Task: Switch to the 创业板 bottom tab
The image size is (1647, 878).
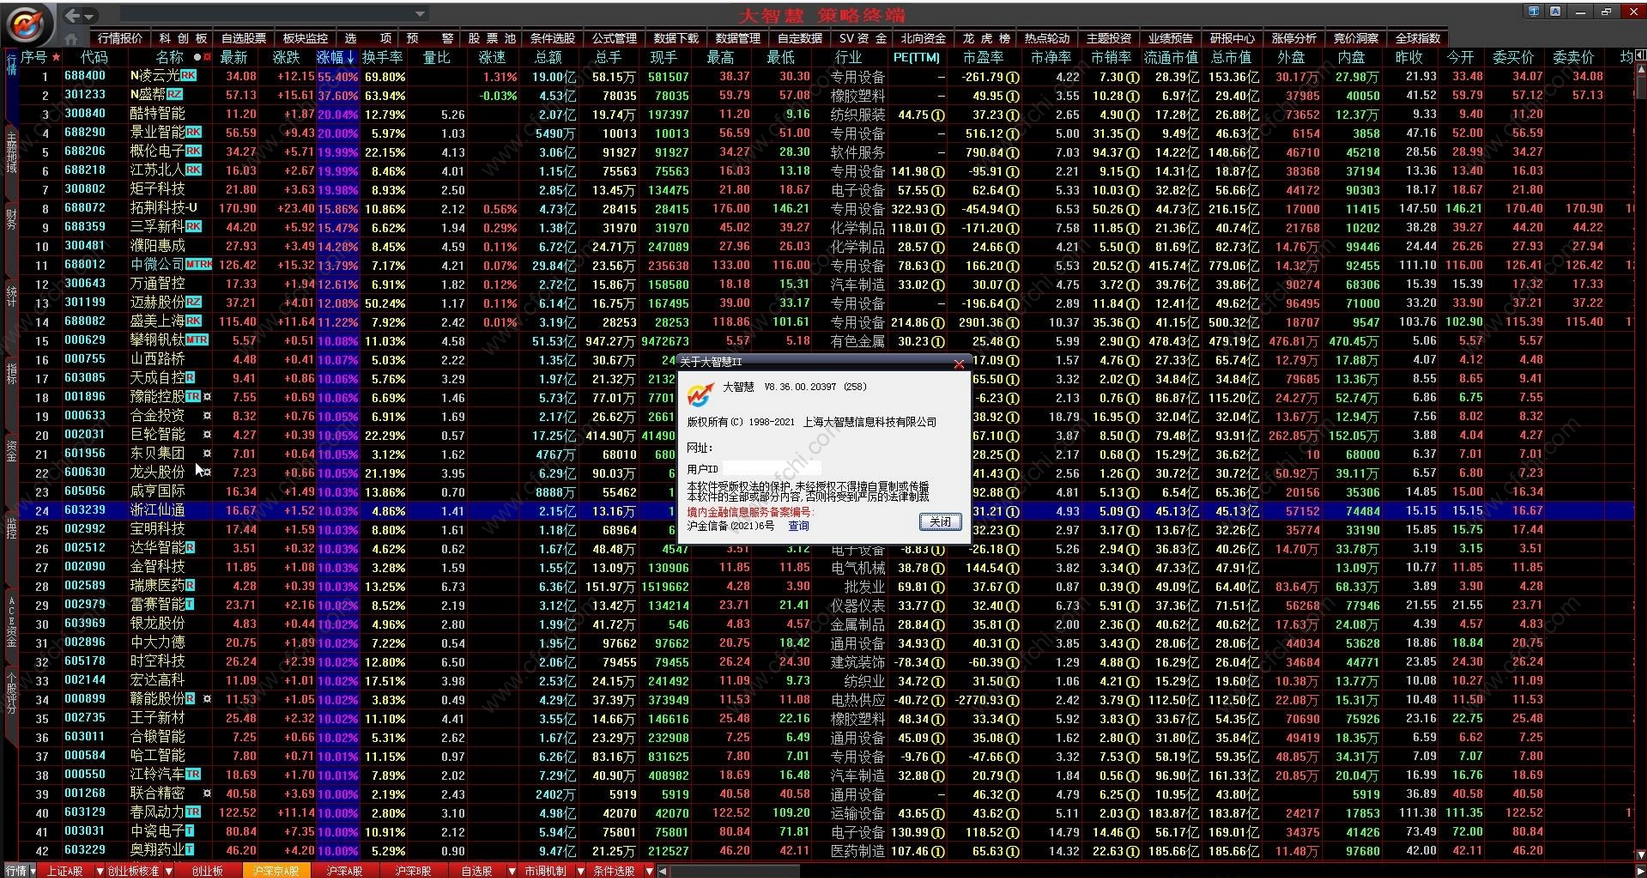Action: (x=207, y=871)
